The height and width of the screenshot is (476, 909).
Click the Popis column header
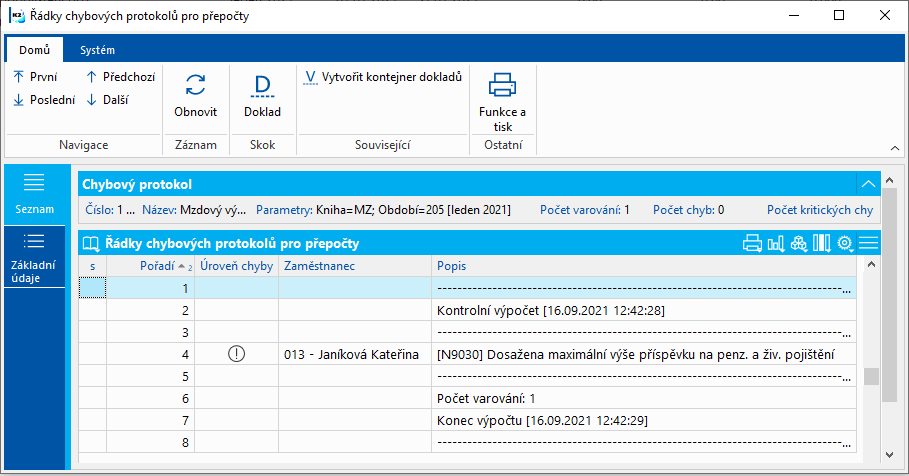tap(644, 266)
